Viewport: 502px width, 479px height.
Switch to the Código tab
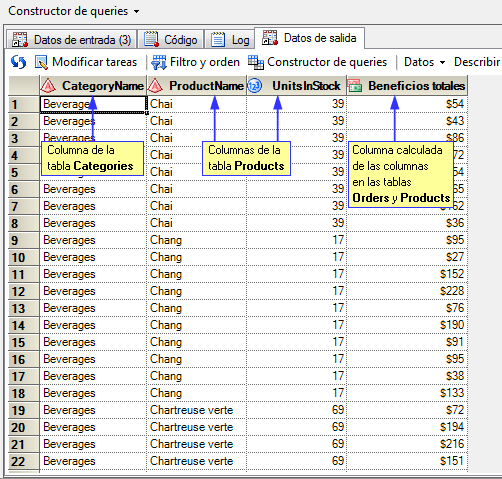pyautogui.click(x=171, y=40)
